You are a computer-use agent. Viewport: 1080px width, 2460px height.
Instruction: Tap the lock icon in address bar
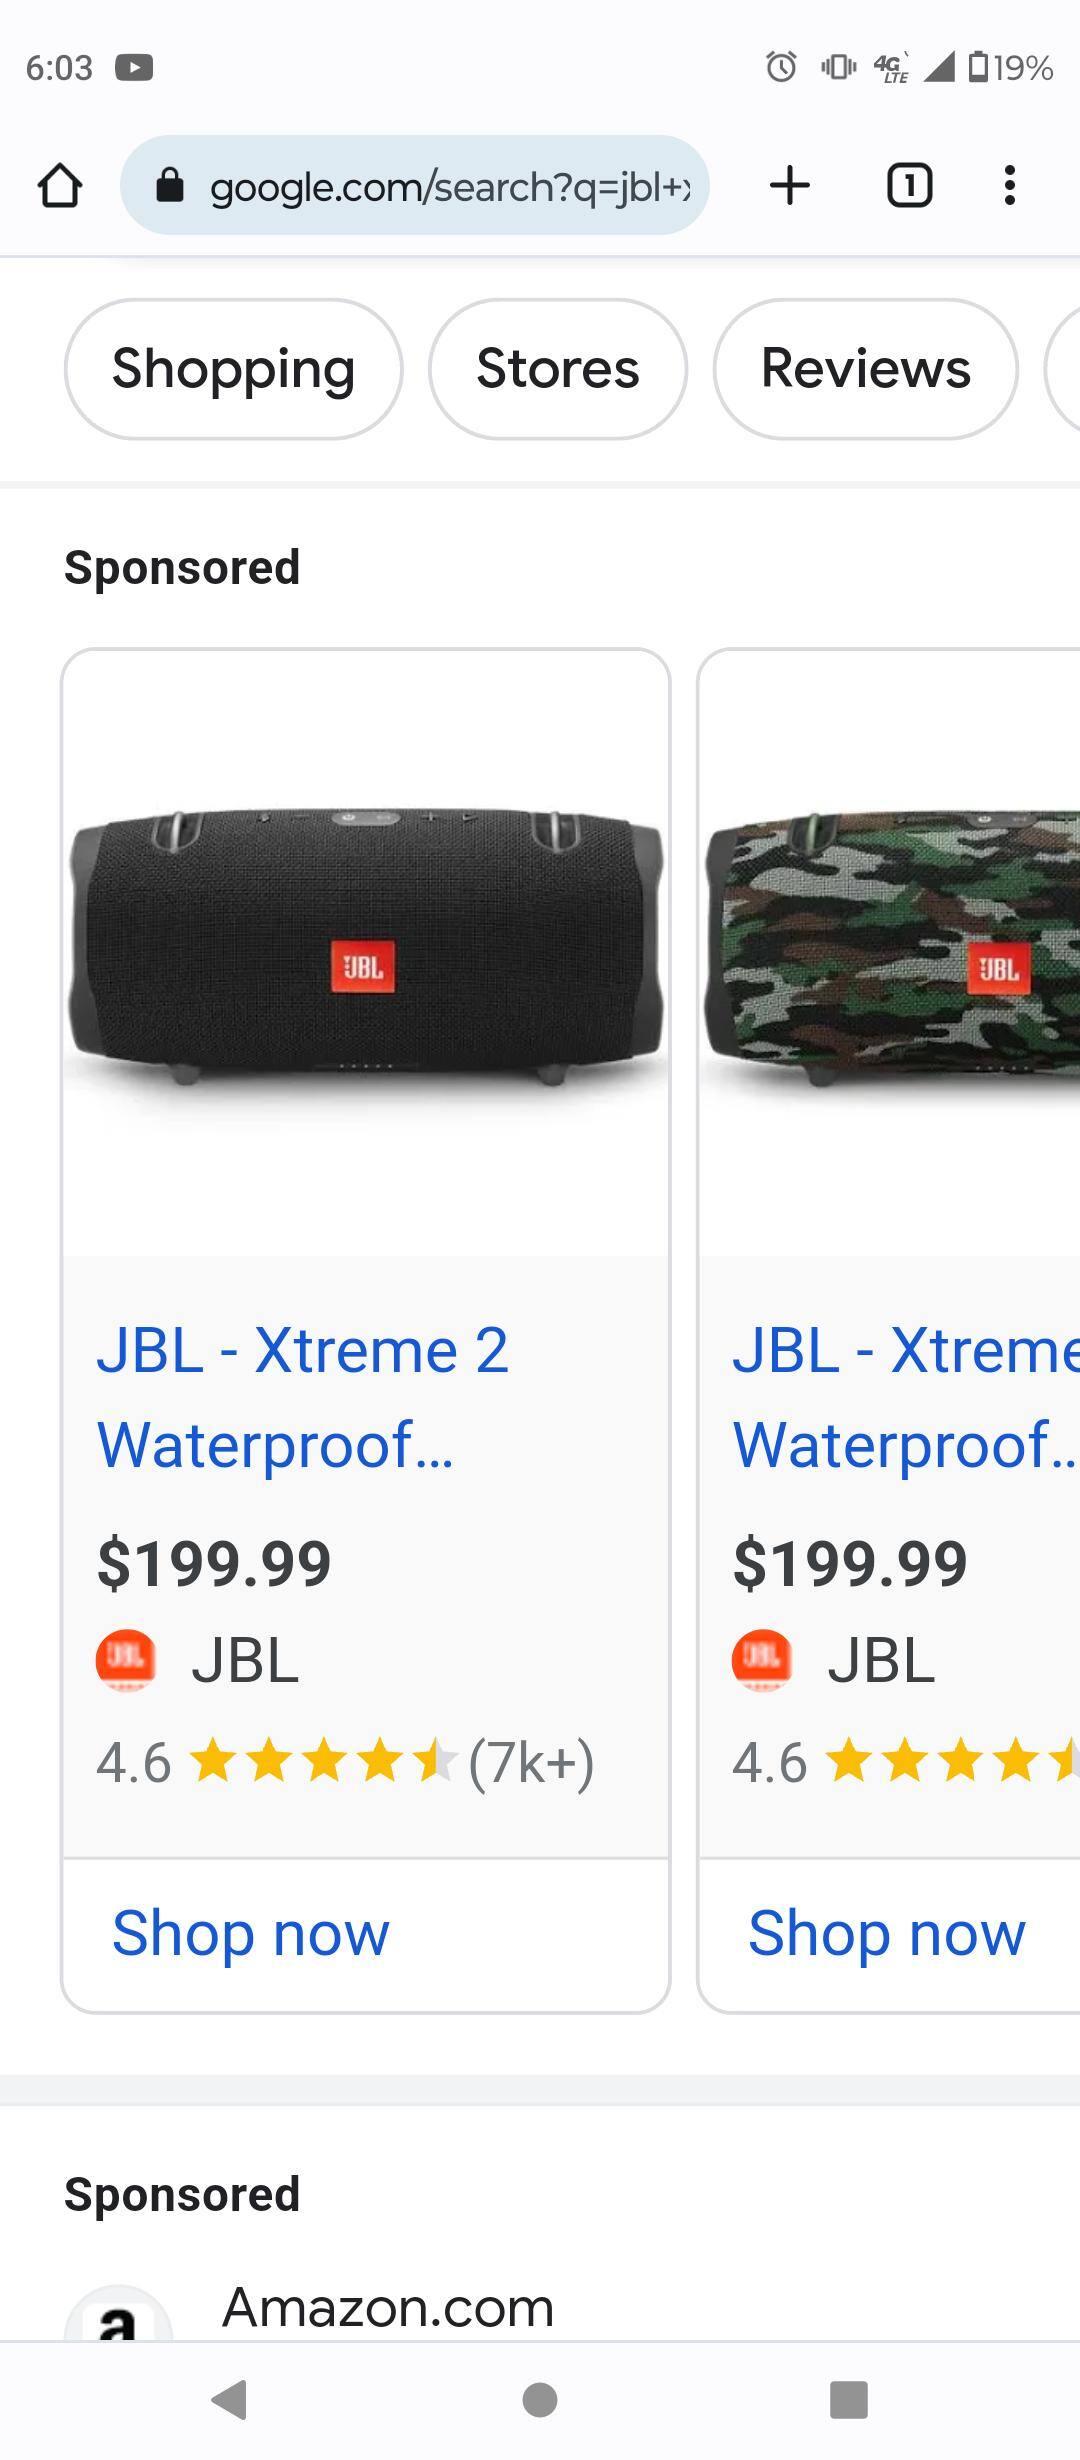pyautogui.click(x=171, y=185)
